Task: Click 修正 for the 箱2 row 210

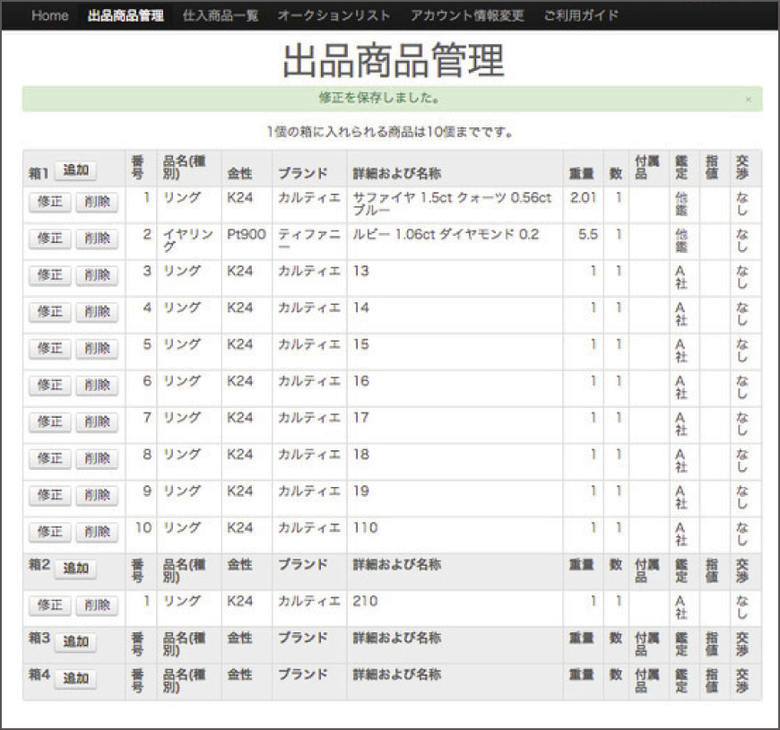Action: pyautogui.click(x=50, y=606)
